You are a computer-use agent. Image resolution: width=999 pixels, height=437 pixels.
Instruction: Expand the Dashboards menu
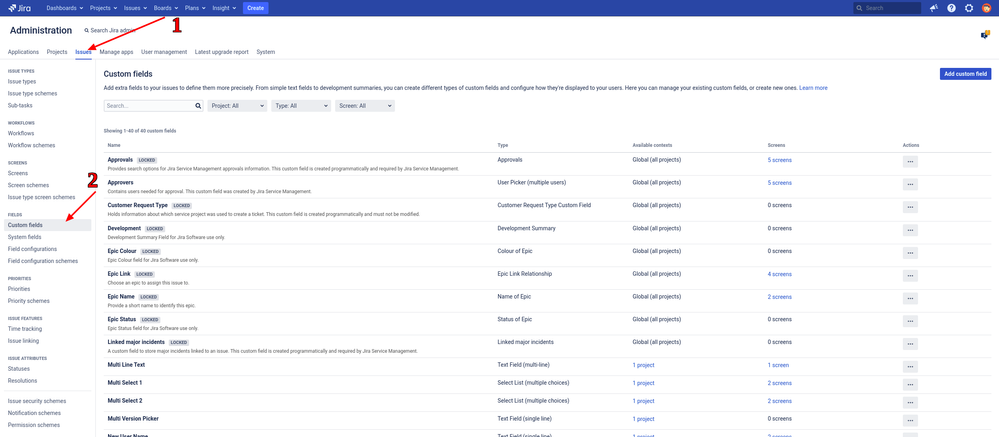(64, 8)
